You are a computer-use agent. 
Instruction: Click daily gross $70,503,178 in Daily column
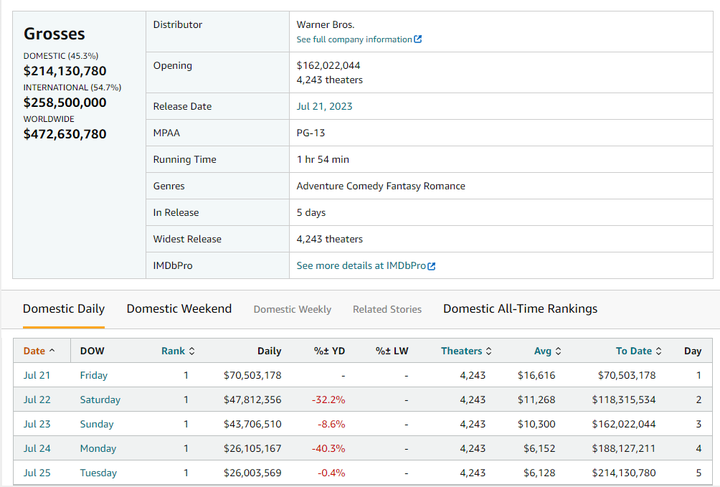coord(252,375)
